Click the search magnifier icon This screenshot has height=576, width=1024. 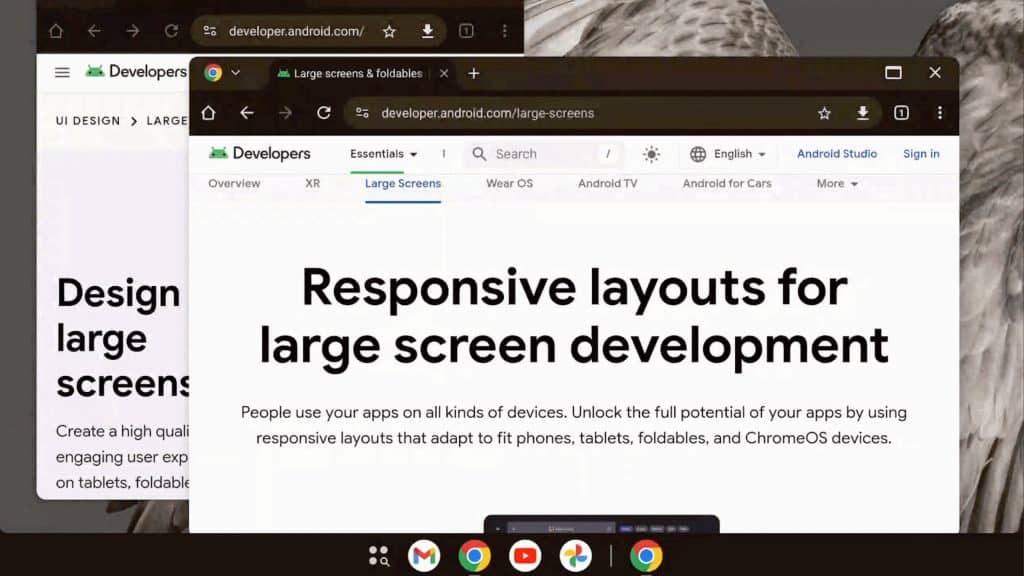[x=479, y=154]
